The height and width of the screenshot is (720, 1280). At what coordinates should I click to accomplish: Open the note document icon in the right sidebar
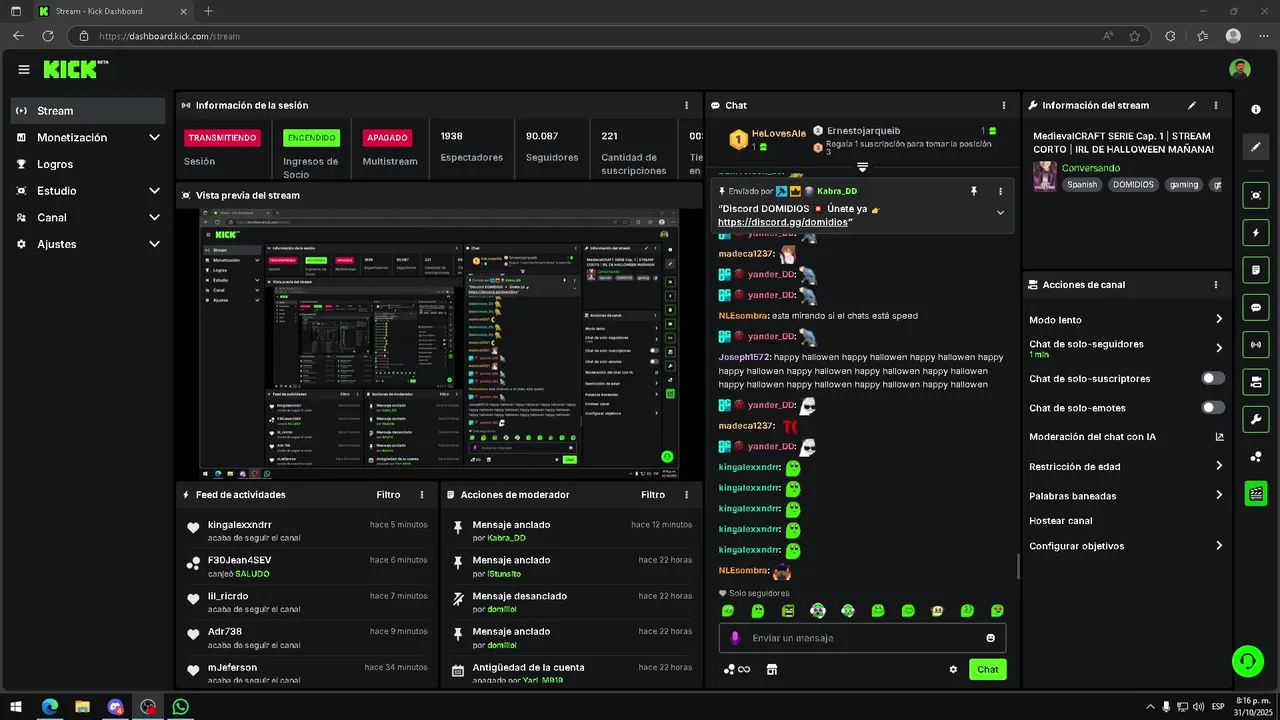coord(1256,270)
